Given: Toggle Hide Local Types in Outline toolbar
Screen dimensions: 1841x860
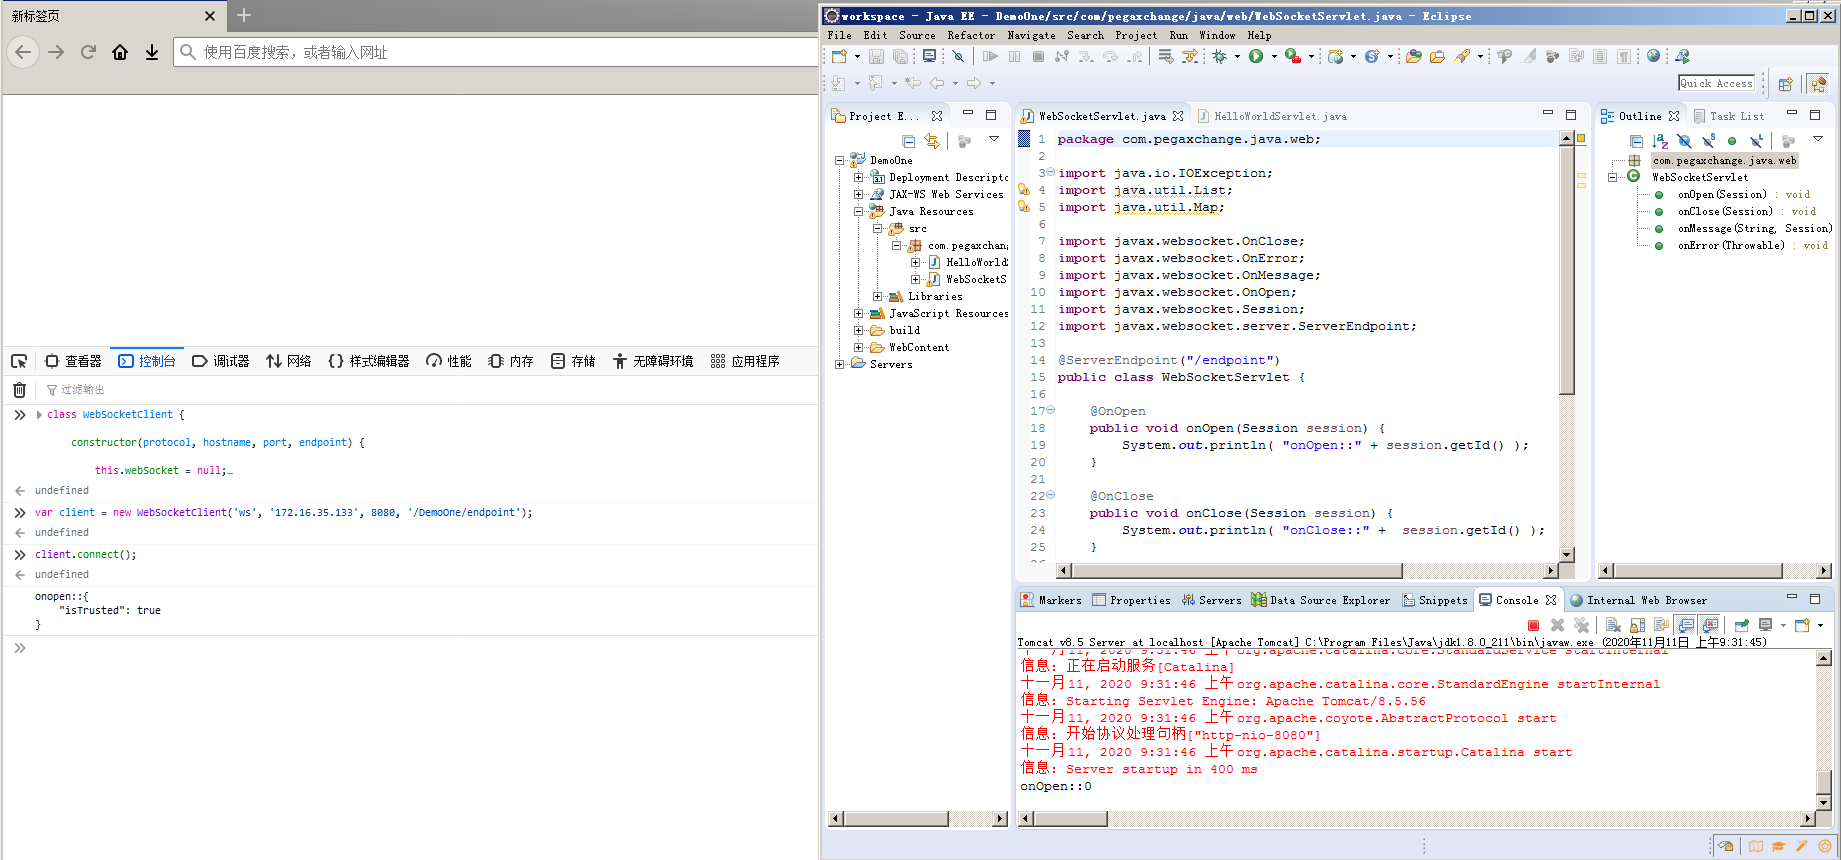Looking at the screenshot, I should pos(1756,142).
